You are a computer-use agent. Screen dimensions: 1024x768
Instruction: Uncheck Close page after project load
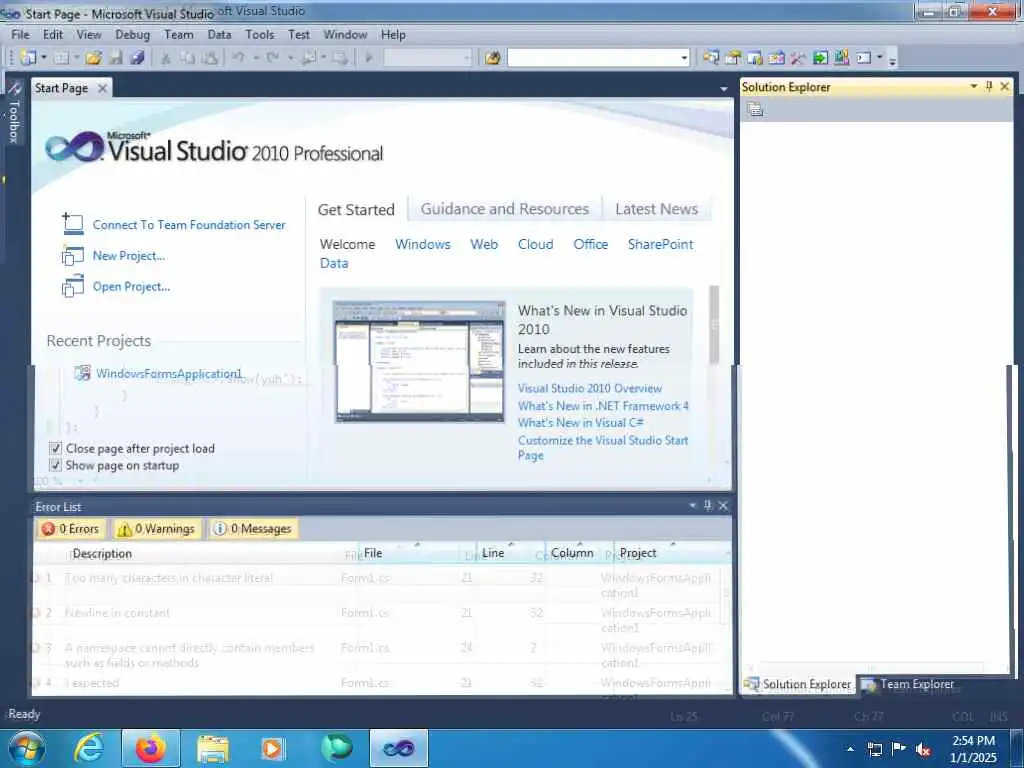coord(56,449)
